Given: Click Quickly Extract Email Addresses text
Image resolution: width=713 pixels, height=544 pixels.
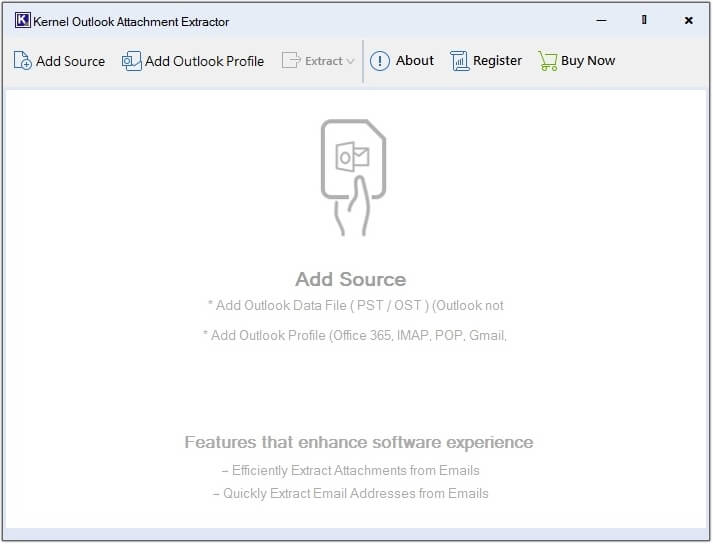Looking at the screenshot, I should pos(351,494).
